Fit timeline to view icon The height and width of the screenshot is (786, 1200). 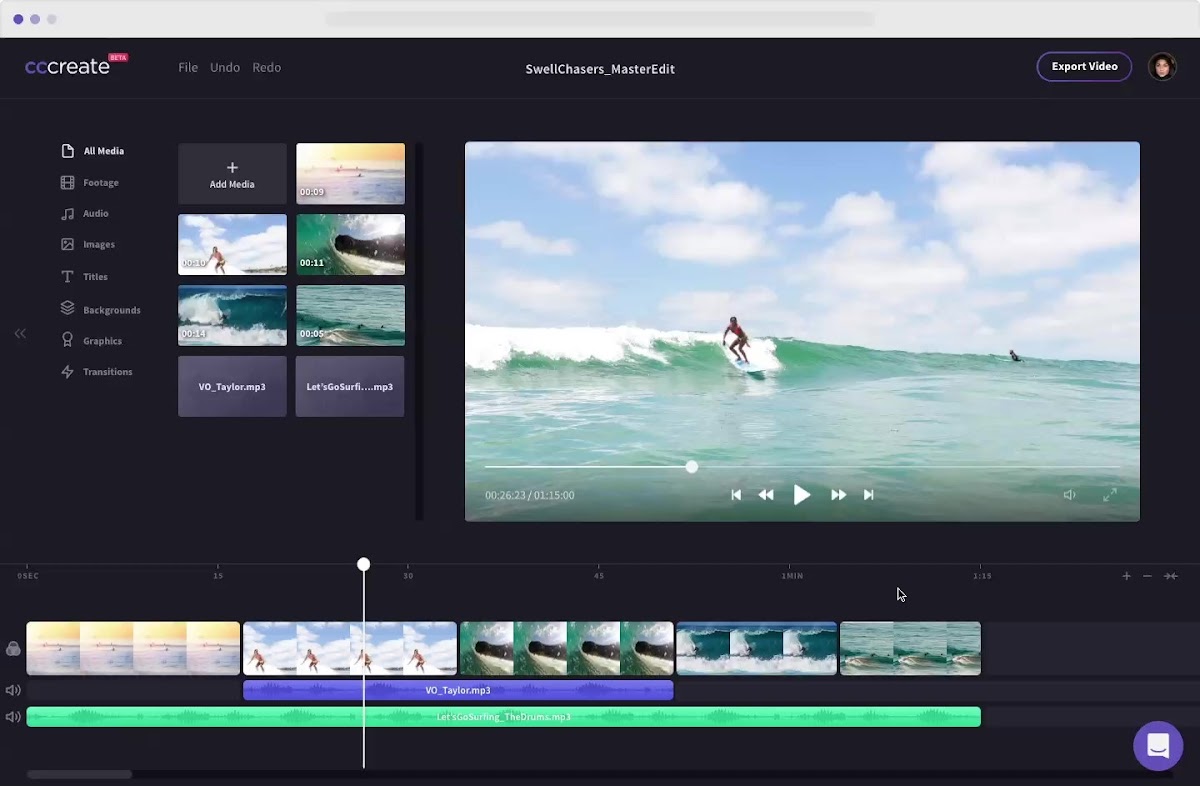(x=1170, y=576)
